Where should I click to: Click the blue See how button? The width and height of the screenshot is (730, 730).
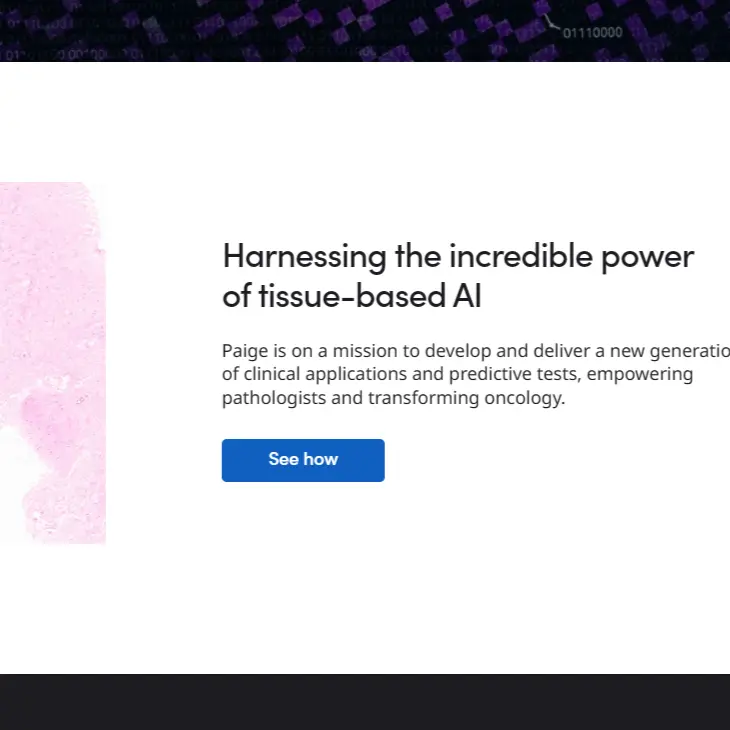tap(303, 460)
